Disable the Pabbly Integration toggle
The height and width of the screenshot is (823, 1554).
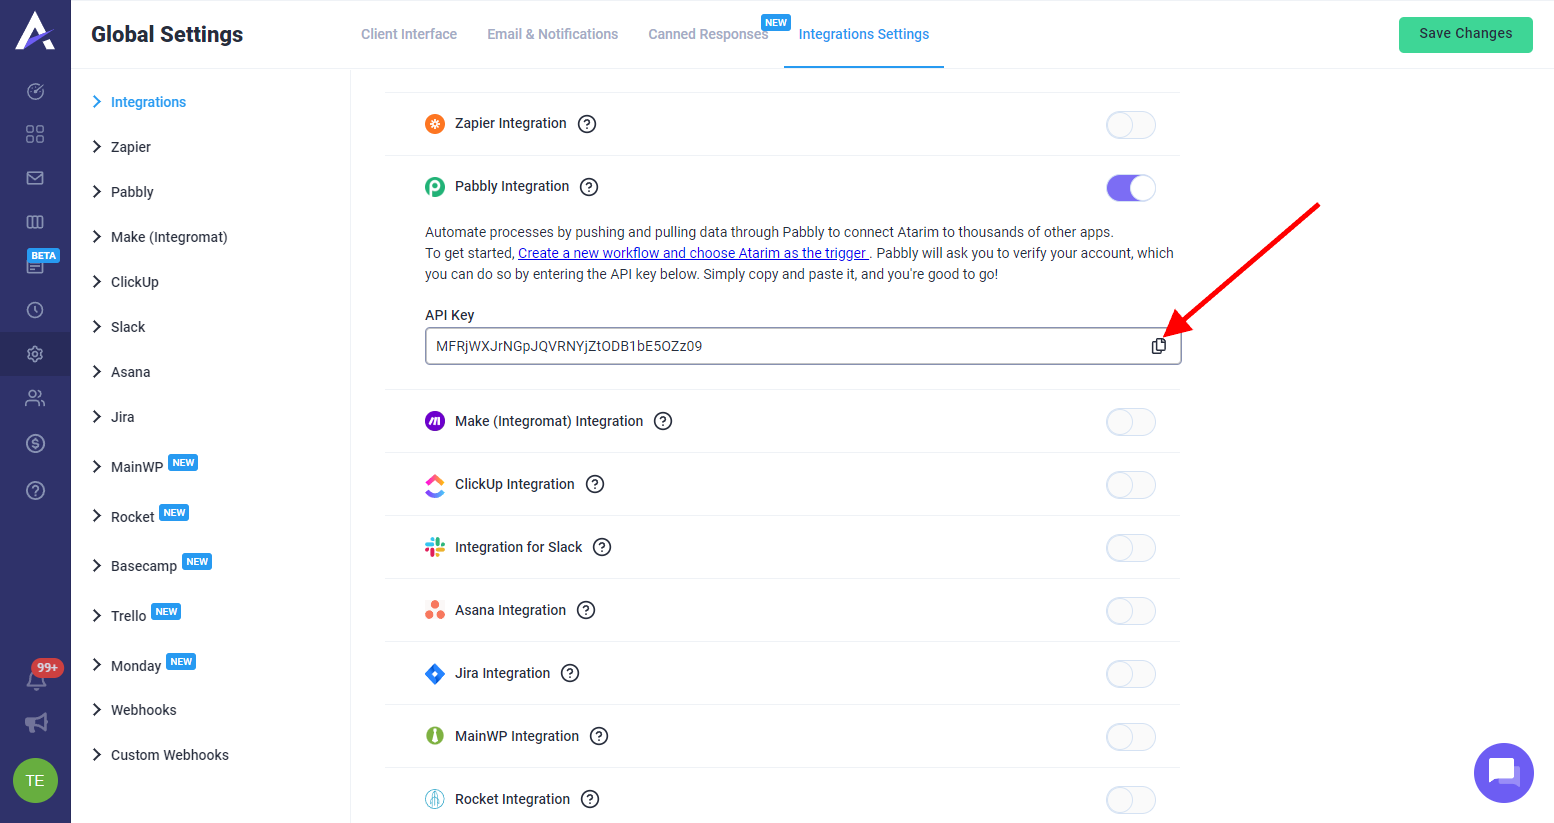[1131, 188]
